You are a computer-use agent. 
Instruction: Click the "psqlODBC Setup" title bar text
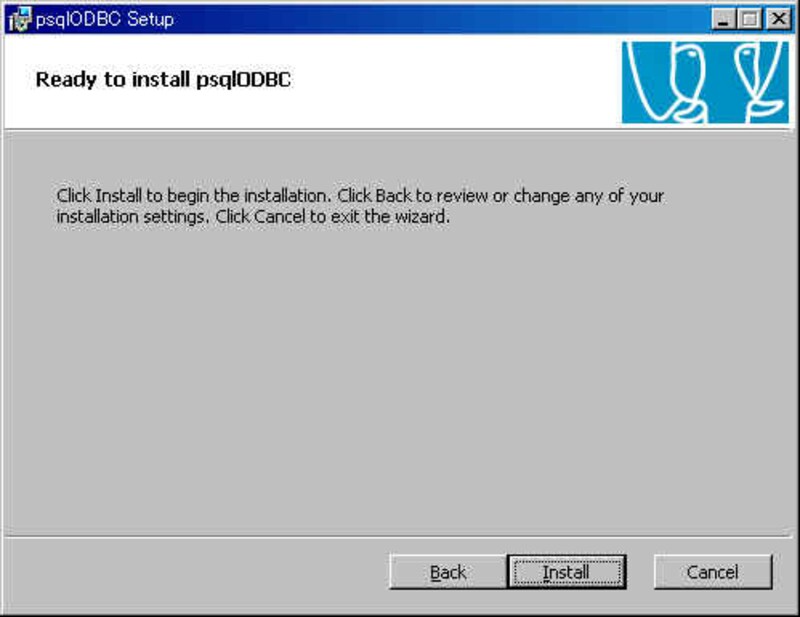pyautogui.click(x=105, y=19)
